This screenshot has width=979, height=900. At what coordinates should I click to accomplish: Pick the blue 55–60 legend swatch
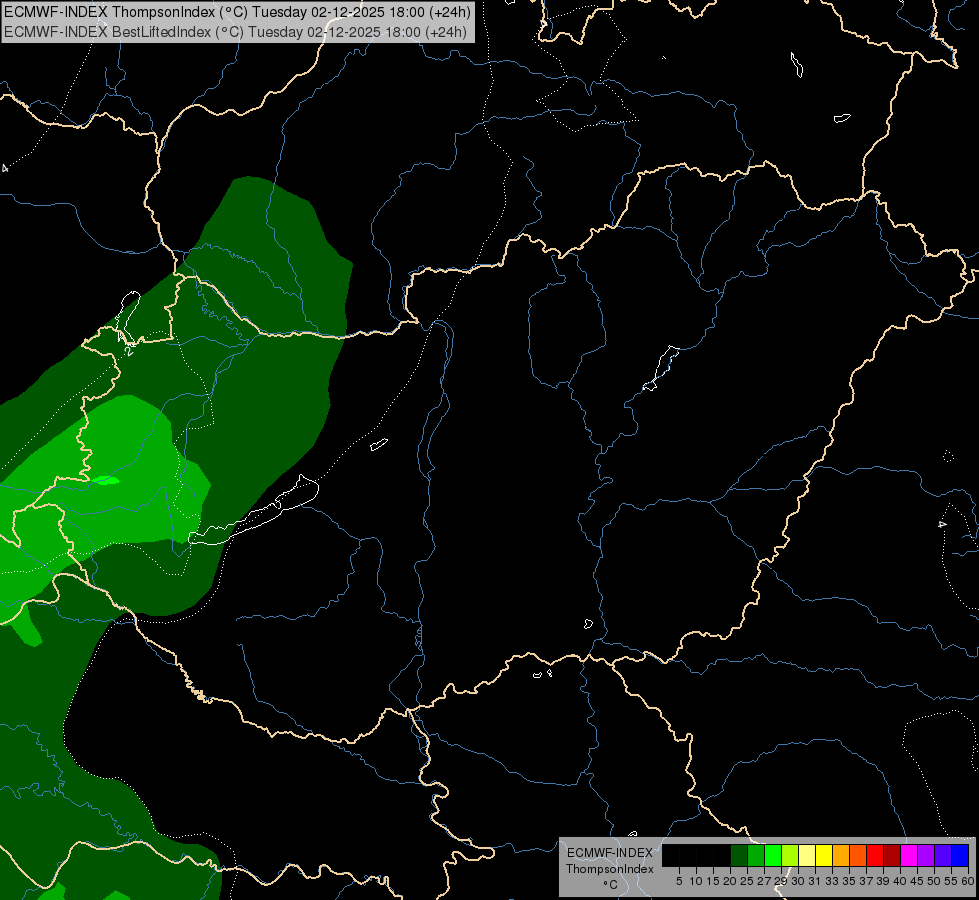point(960,855)
